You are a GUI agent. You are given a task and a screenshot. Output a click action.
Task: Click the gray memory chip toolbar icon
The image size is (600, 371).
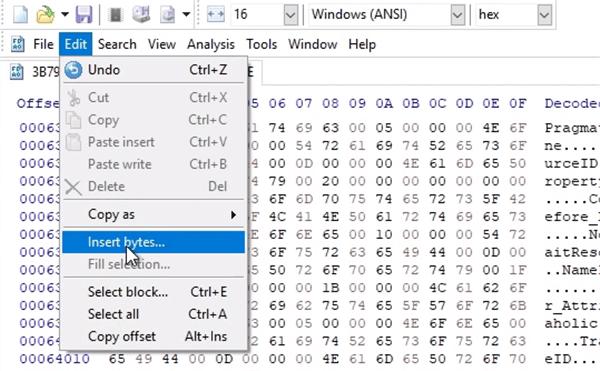click(x=115, y=15)
